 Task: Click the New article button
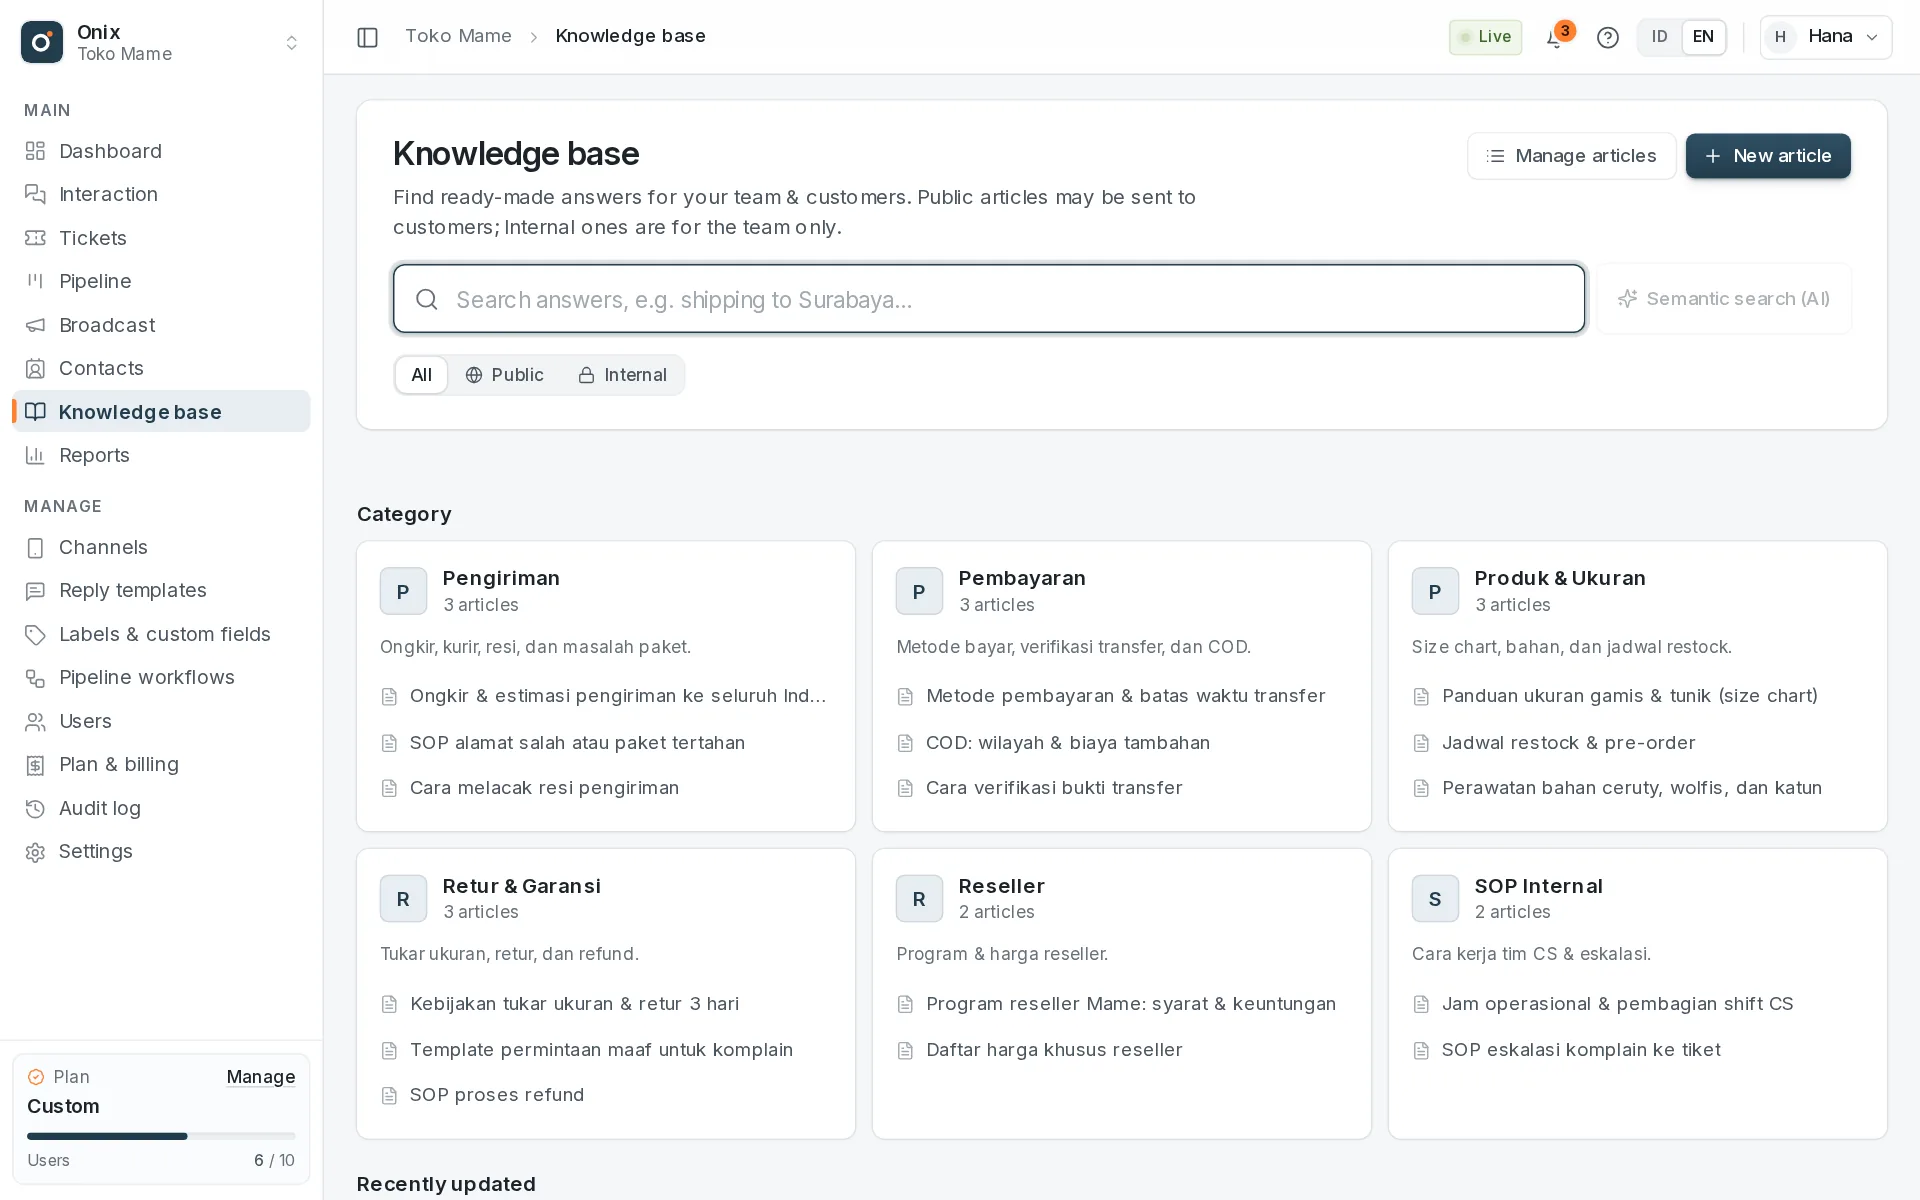click(1768, 156)
